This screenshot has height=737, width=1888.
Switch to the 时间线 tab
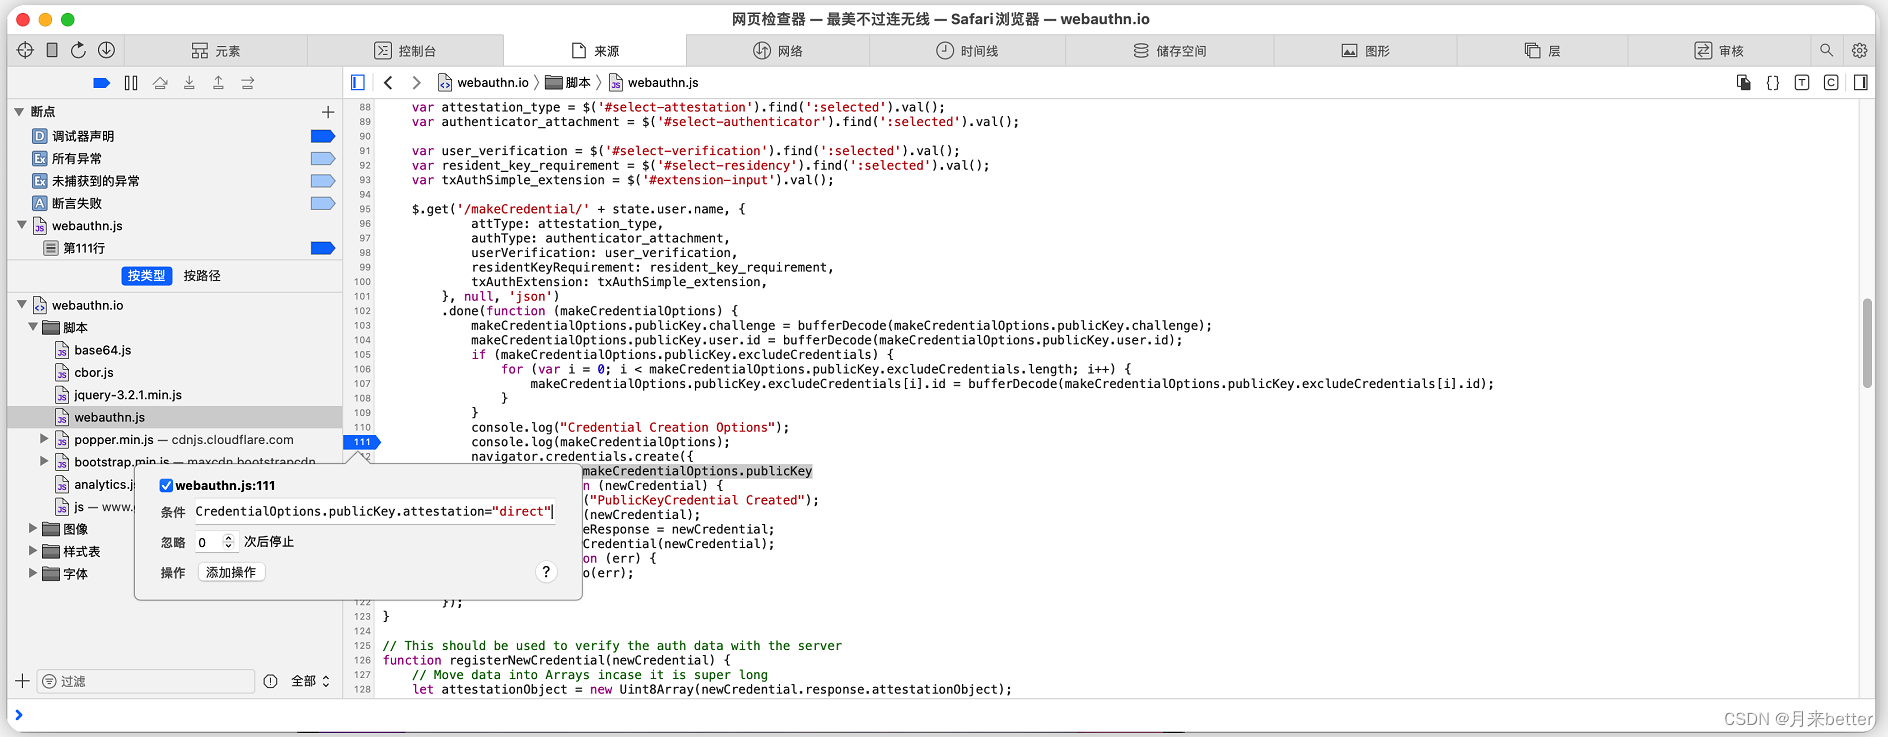[967, 51]
